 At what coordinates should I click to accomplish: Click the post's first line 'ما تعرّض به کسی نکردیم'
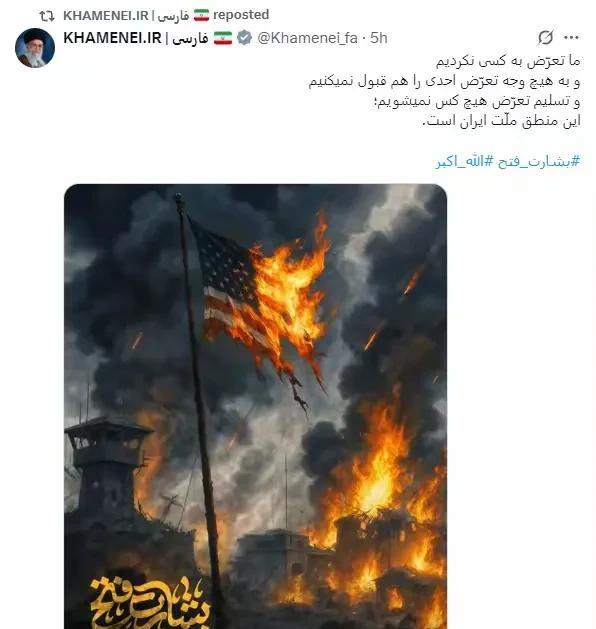(508, 61)
